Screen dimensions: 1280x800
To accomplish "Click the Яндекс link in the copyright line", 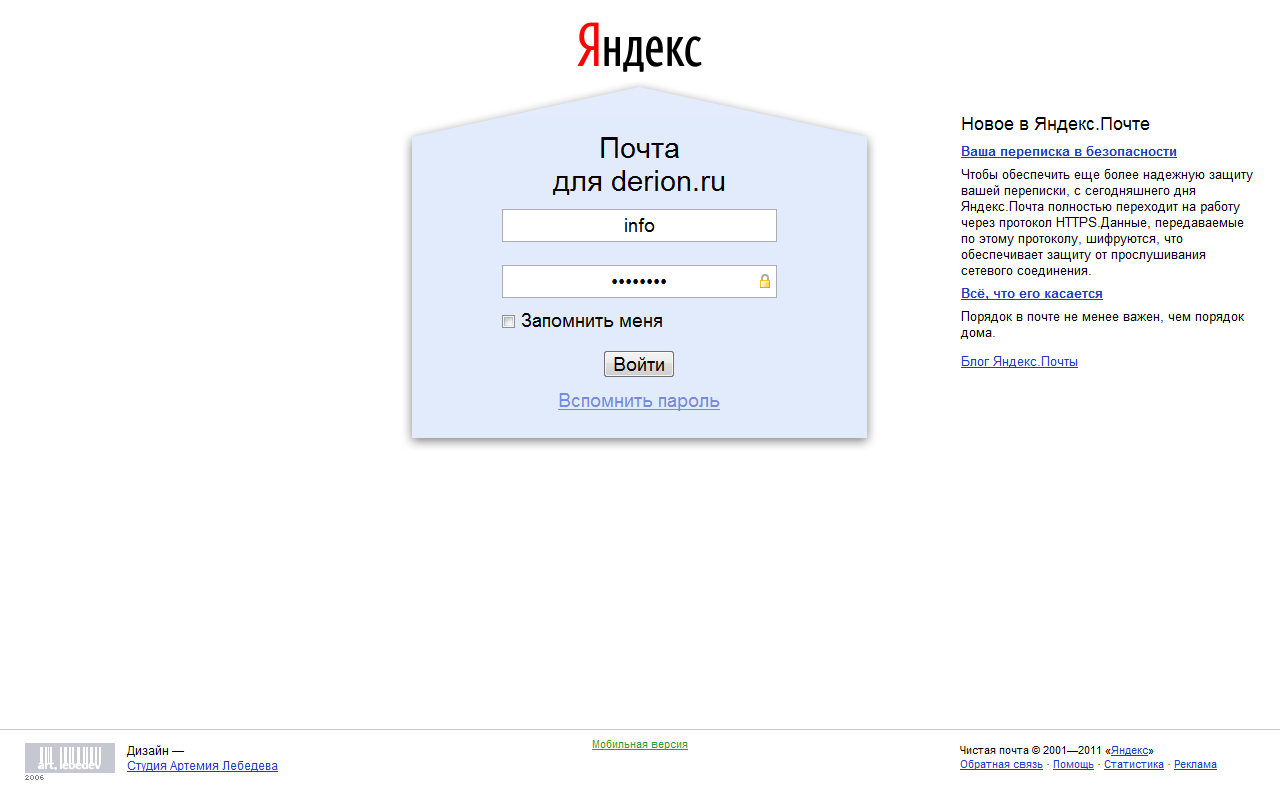I will [1131, 750].
